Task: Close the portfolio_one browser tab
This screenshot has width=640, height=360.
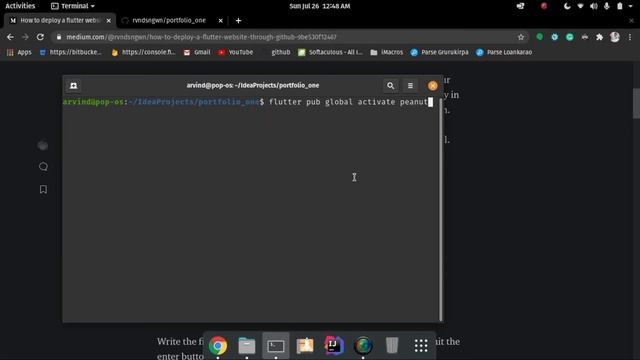Action: pos(220,20)
